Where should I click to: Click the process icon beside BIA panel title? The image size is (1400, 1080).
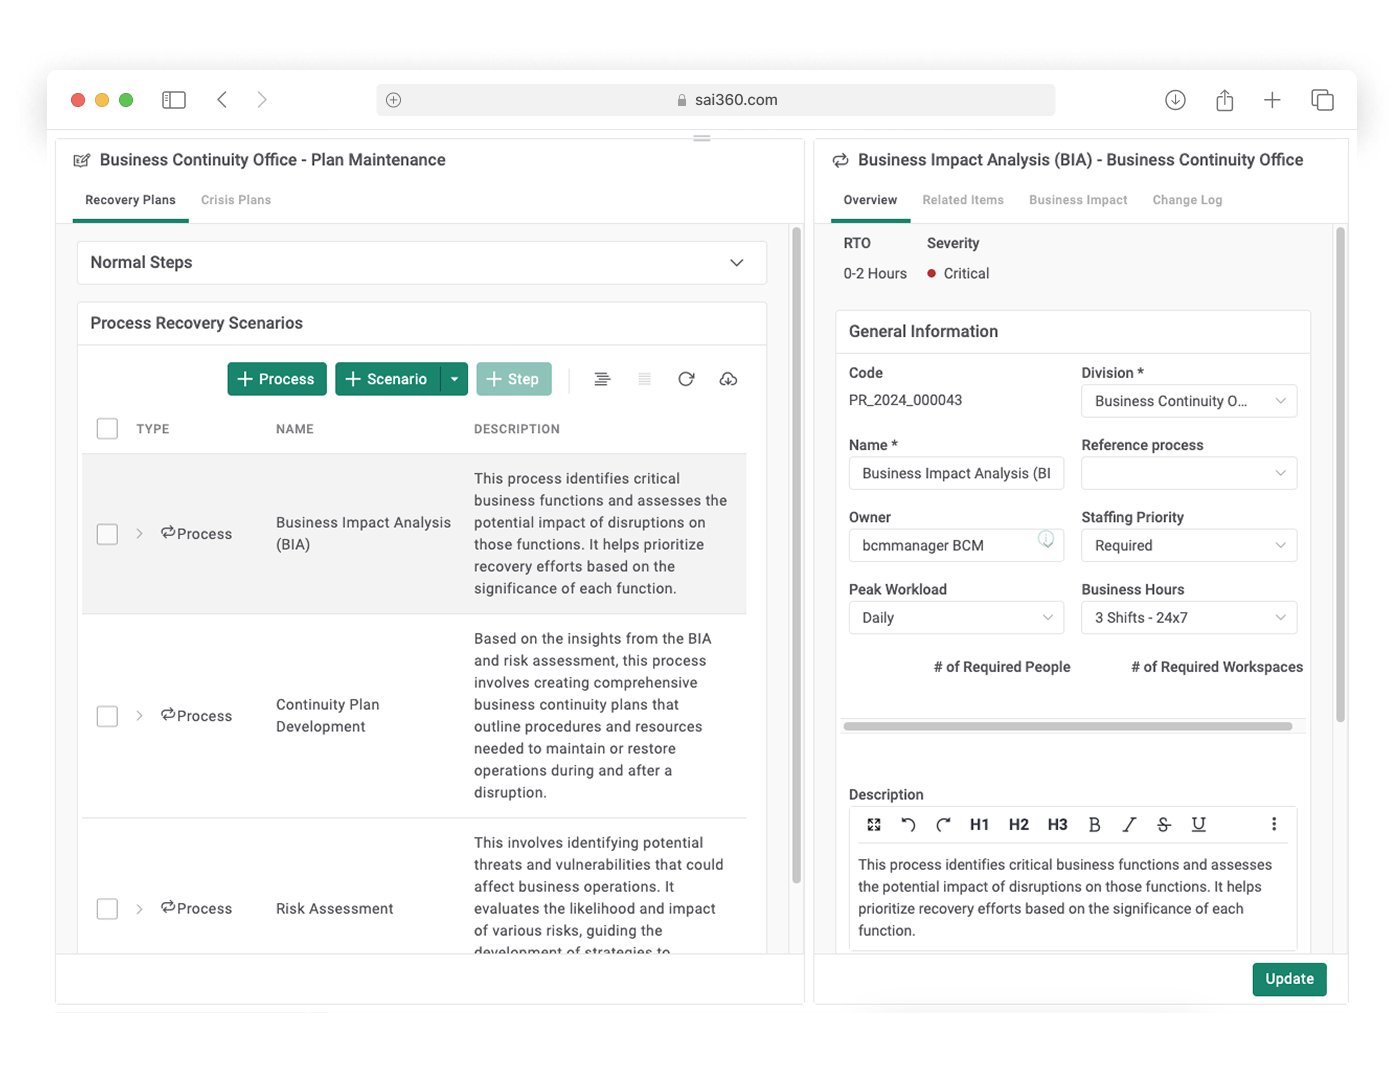click(841, 160)
